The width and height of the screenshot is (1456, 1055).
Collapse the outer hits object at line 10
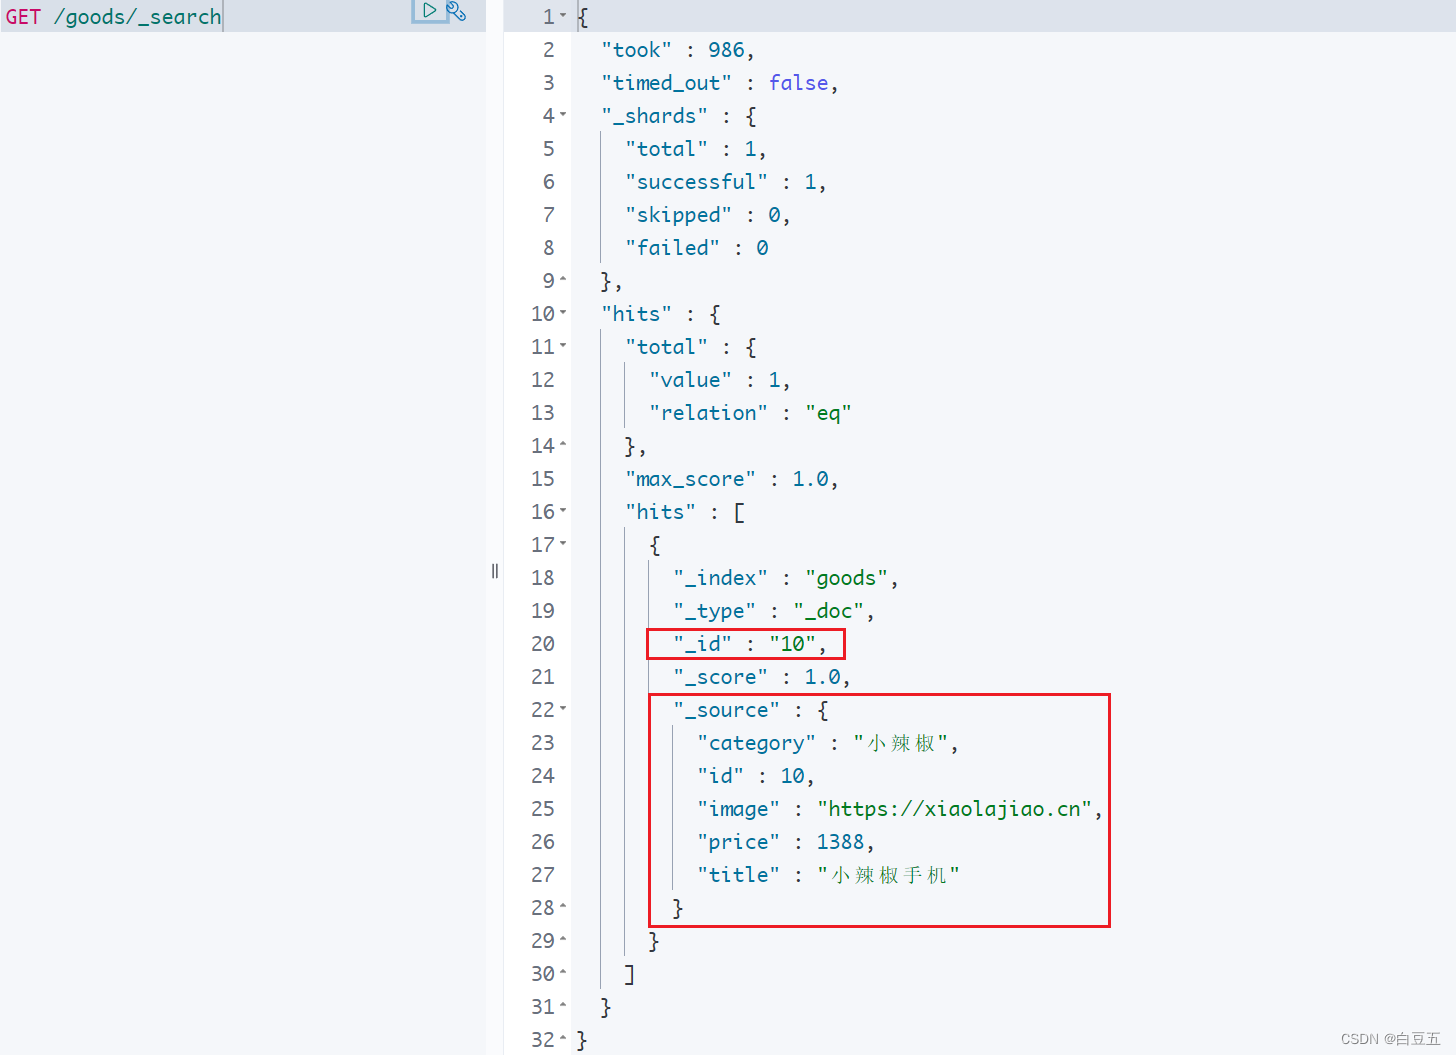[x=563, y=313]
